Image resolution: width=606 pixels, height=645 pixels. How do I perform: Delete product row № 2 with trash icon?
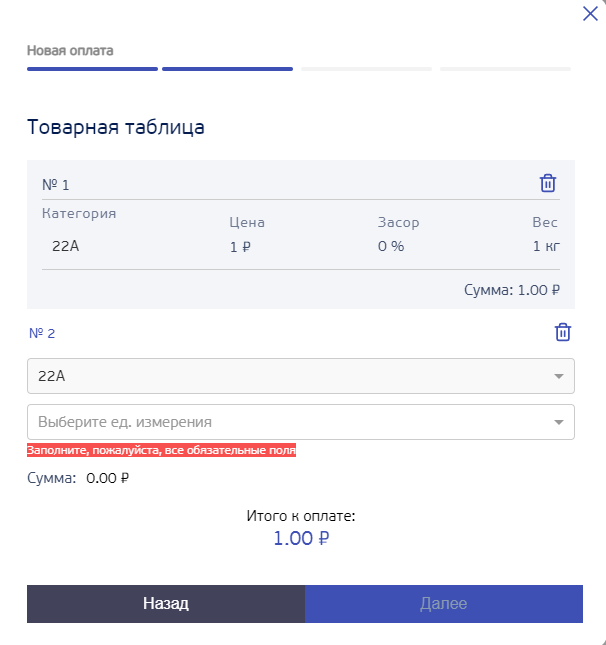(x=563, y=333)
